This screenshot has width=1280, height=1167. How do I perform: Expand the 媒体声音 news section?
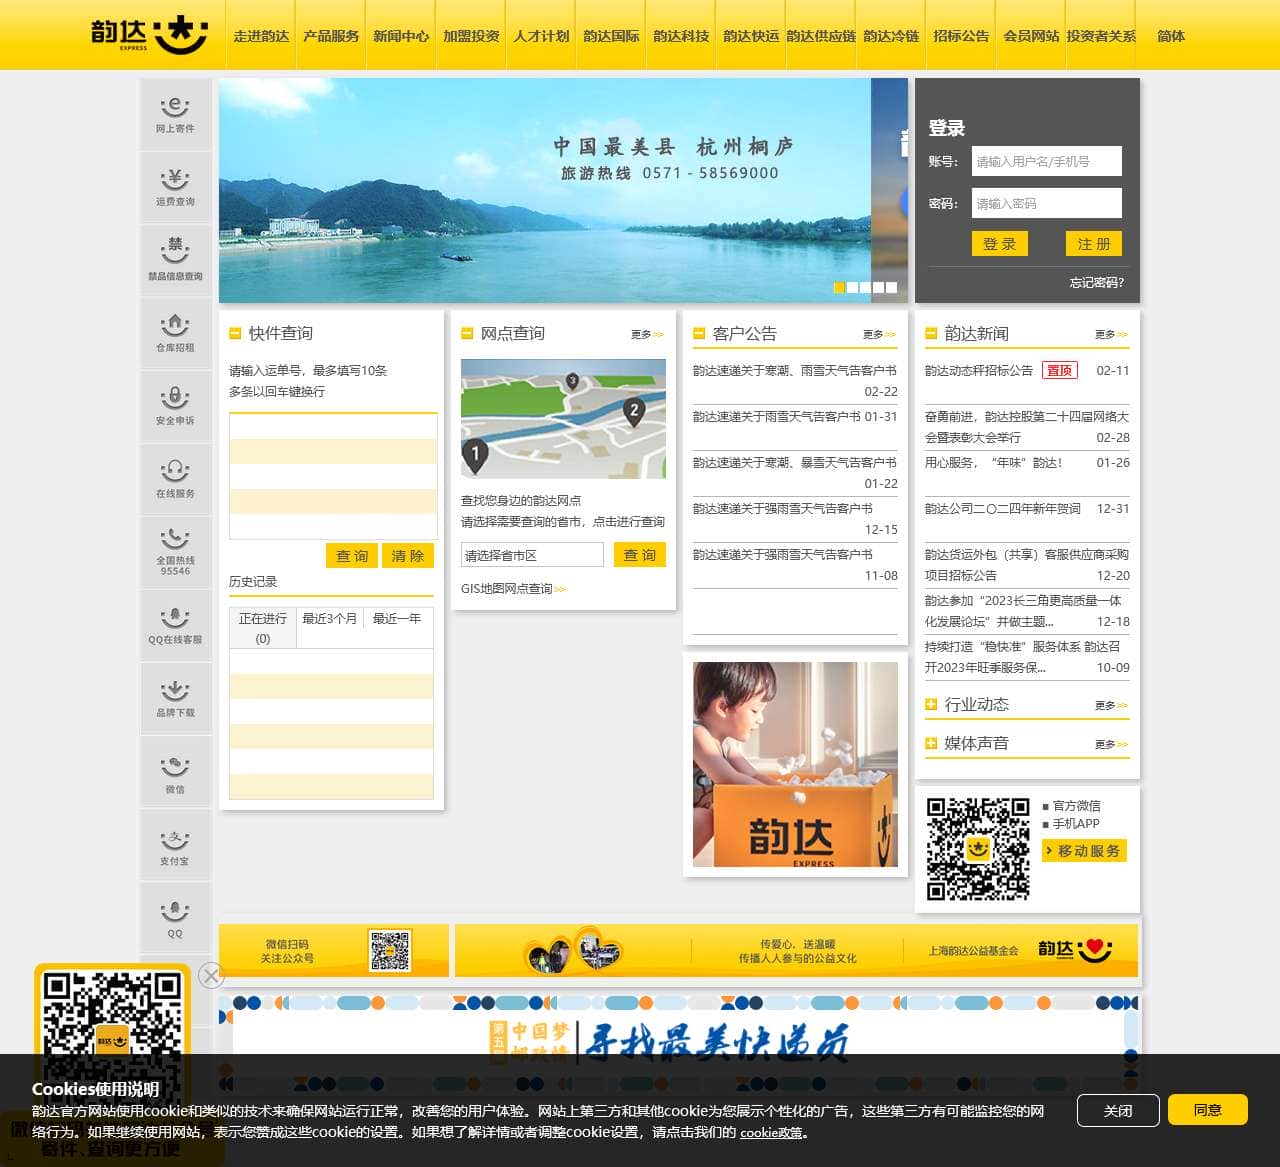click(x=931, y=743)
